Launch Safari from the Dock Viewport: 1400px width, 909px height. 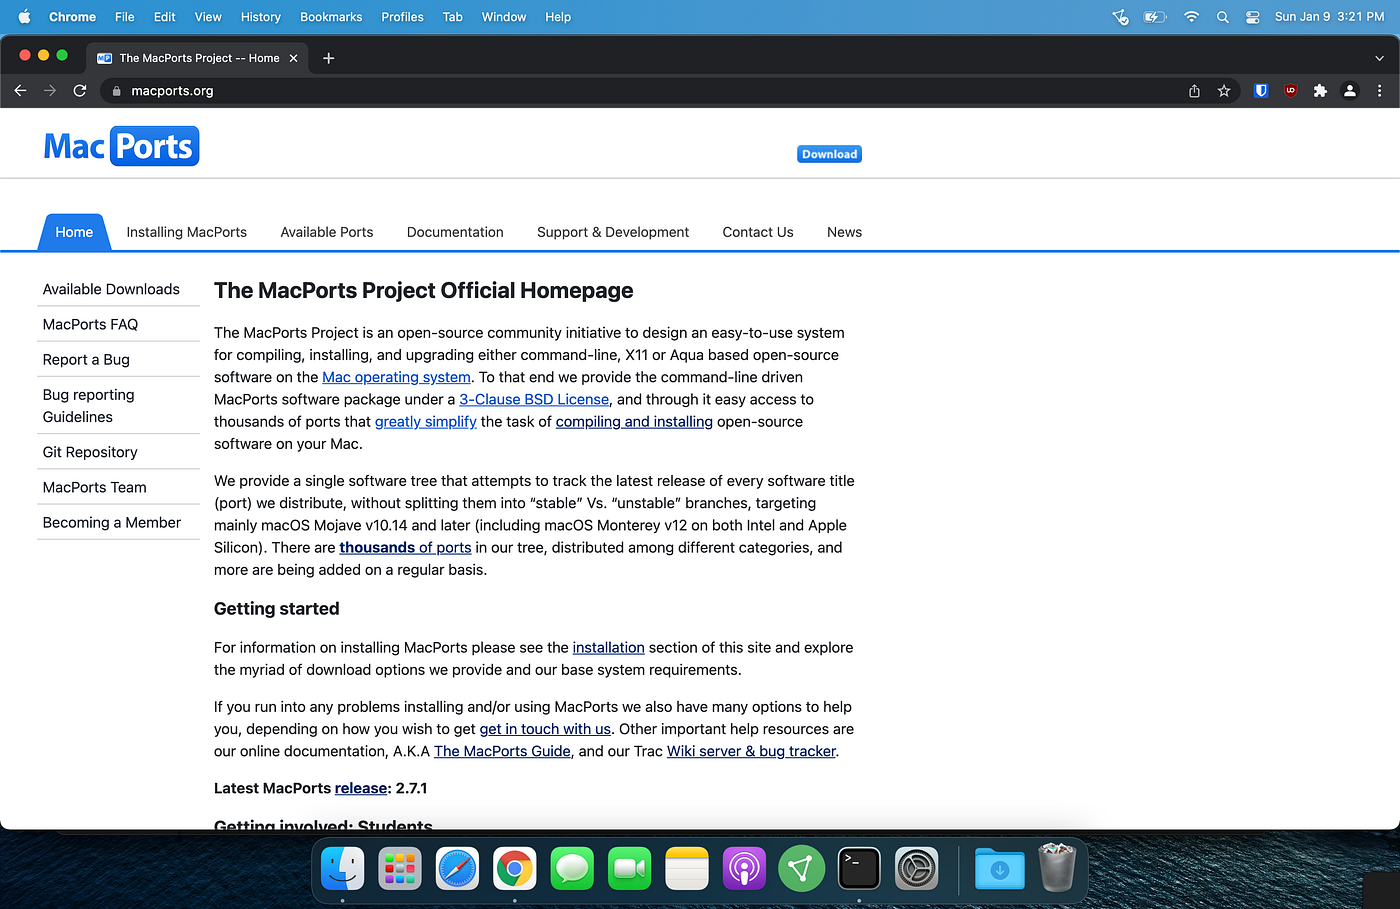[x=457, y=868]
